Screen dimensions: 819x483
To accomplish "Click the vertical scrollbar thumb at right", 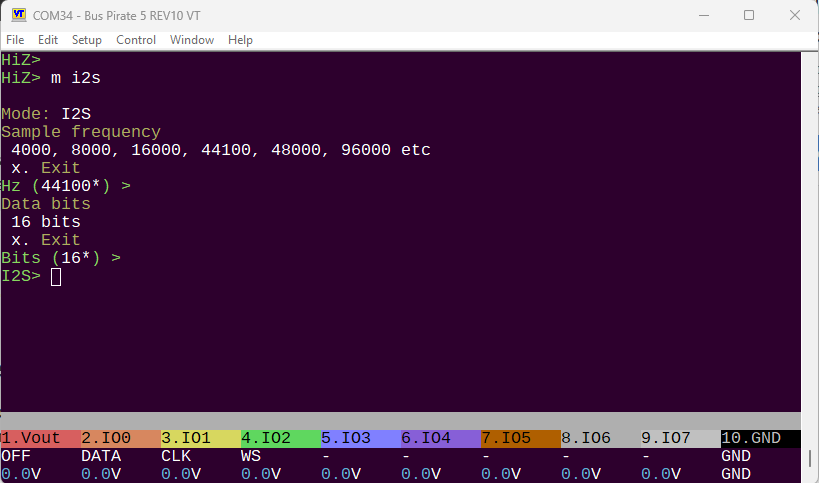I will pyautogui.click(x=810, y=459).
